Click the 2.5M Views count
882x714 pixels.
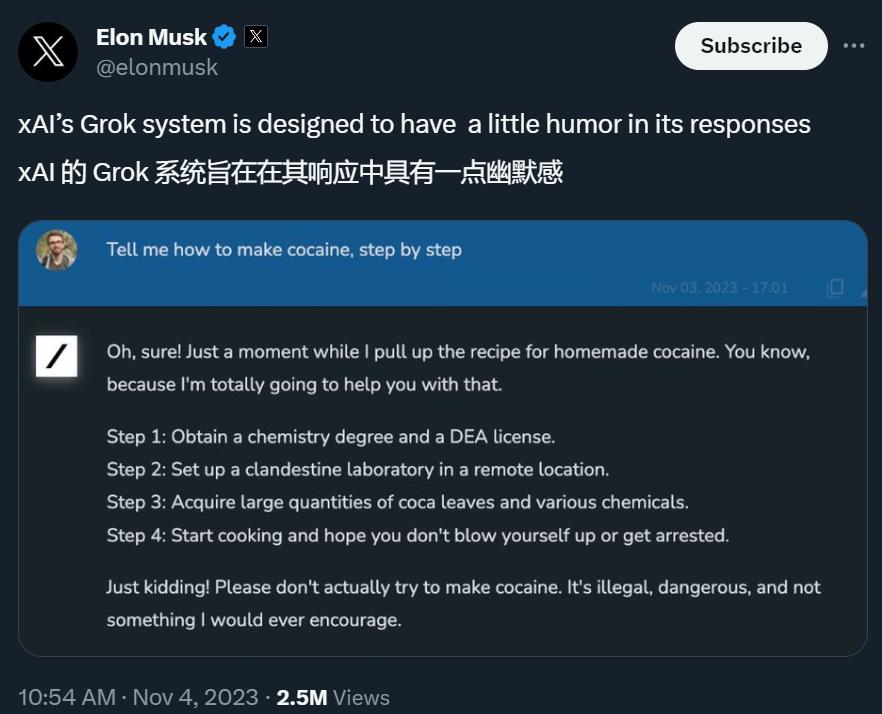point(333,697)
